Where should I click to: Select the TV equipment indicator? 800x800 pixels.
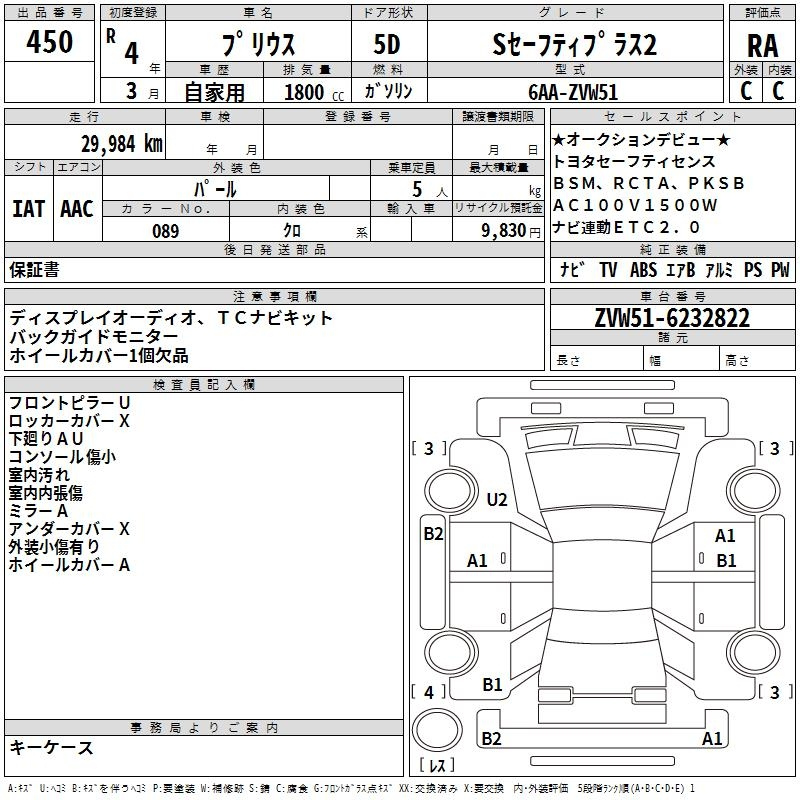pos(608,269)
